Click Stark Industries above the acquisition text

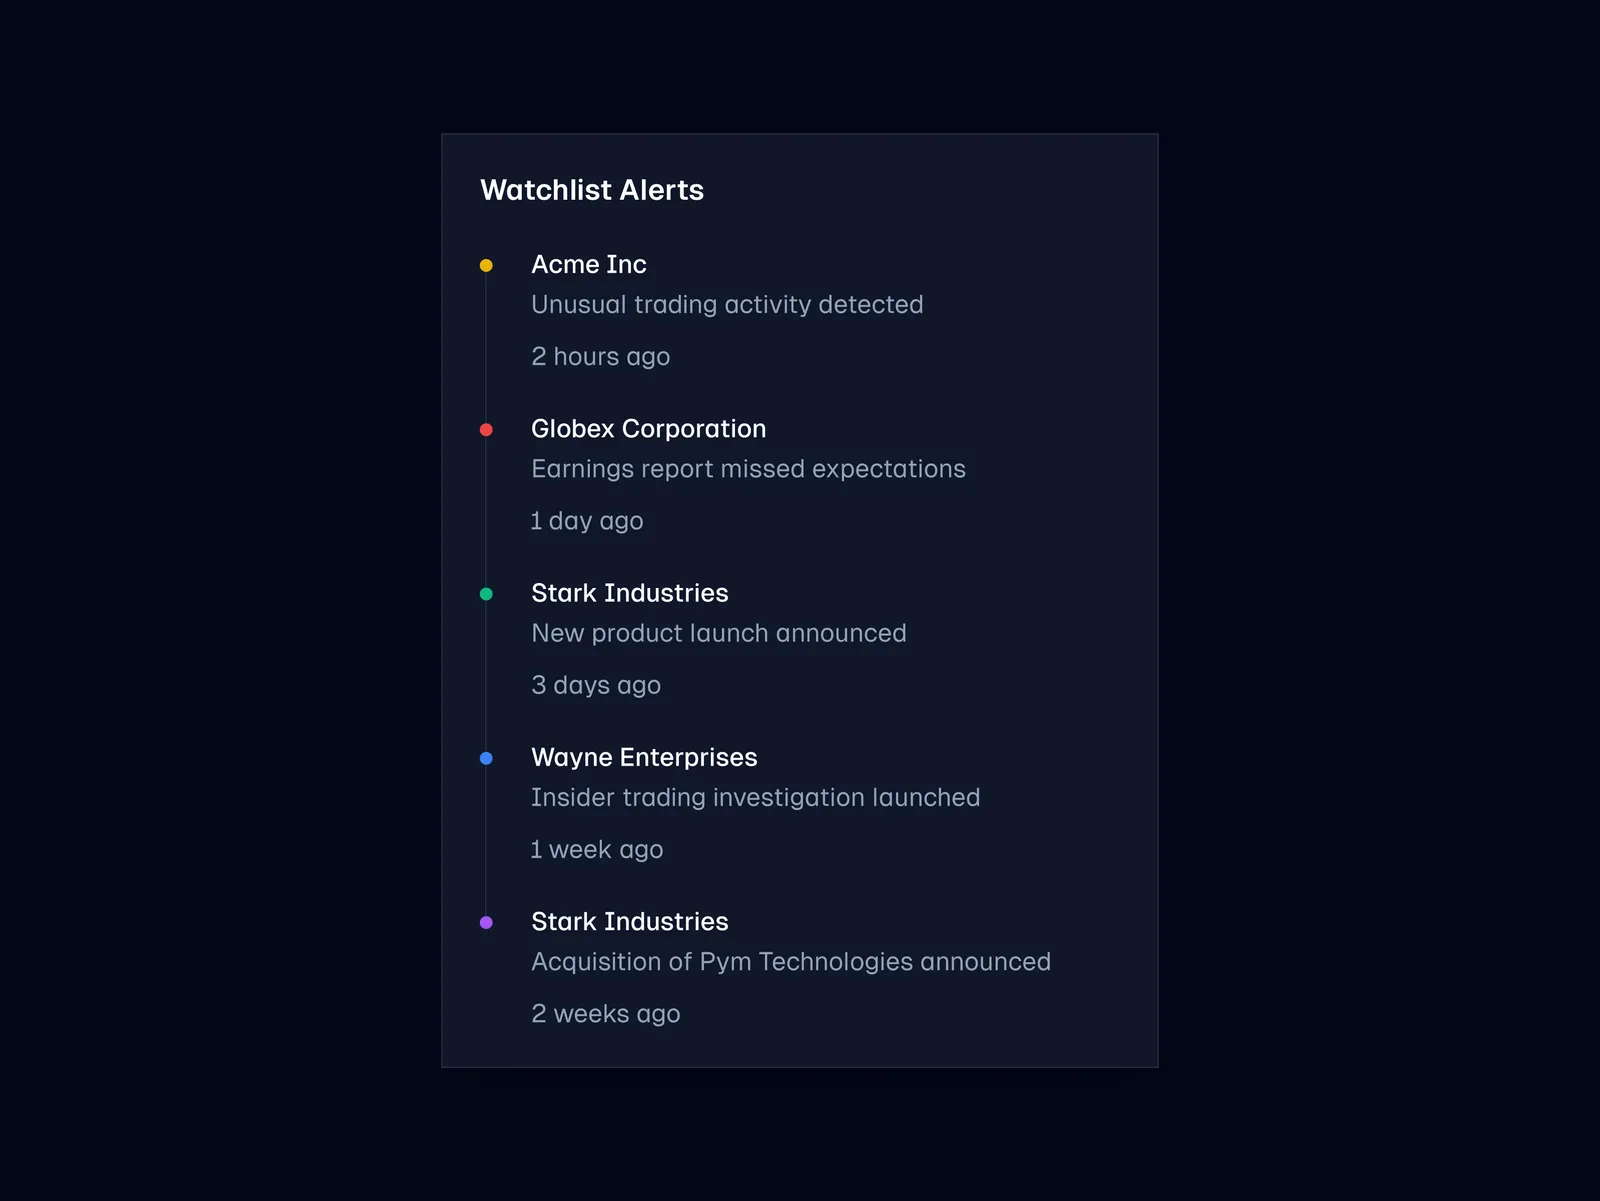629,921
